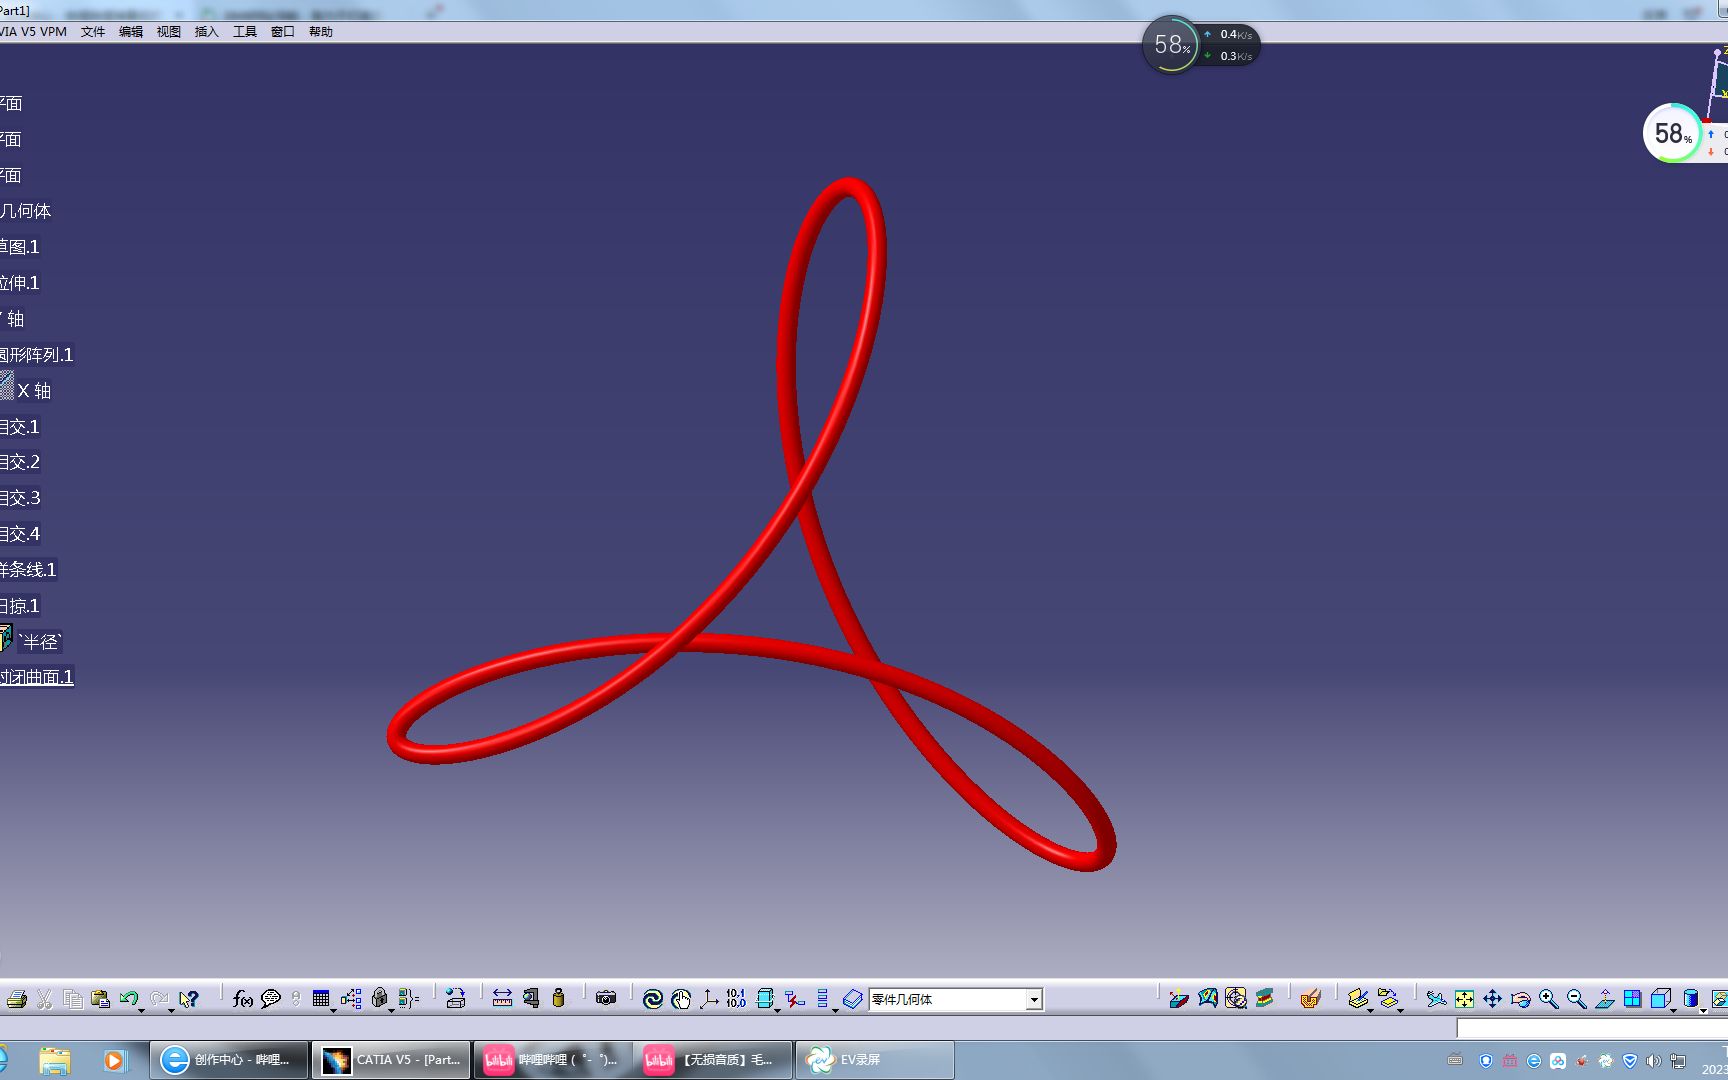Select the `半径` parameter node
This screenshot has height=1080, width=1728.
41,642
